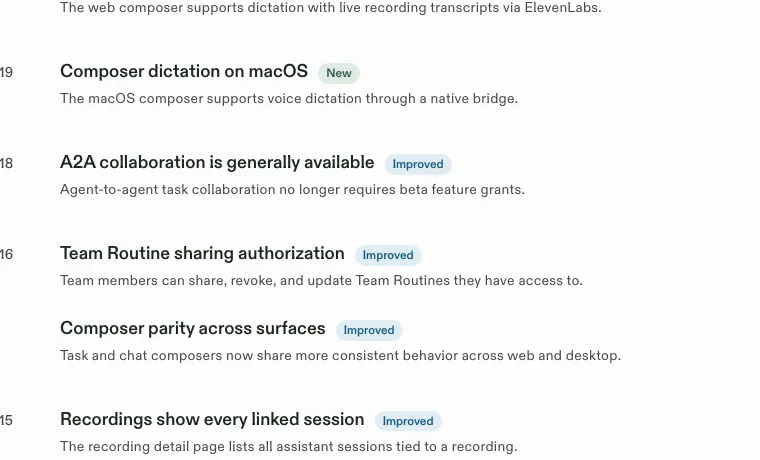Click the Team members can share description

click(x=321, y=281)
